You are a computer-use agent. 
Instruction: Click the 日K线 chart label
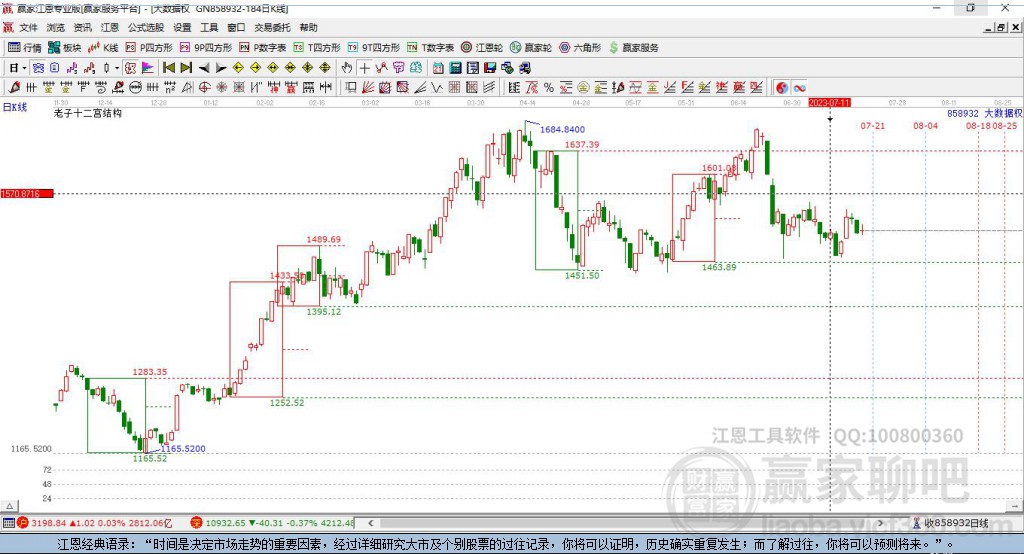coord(15,107)
